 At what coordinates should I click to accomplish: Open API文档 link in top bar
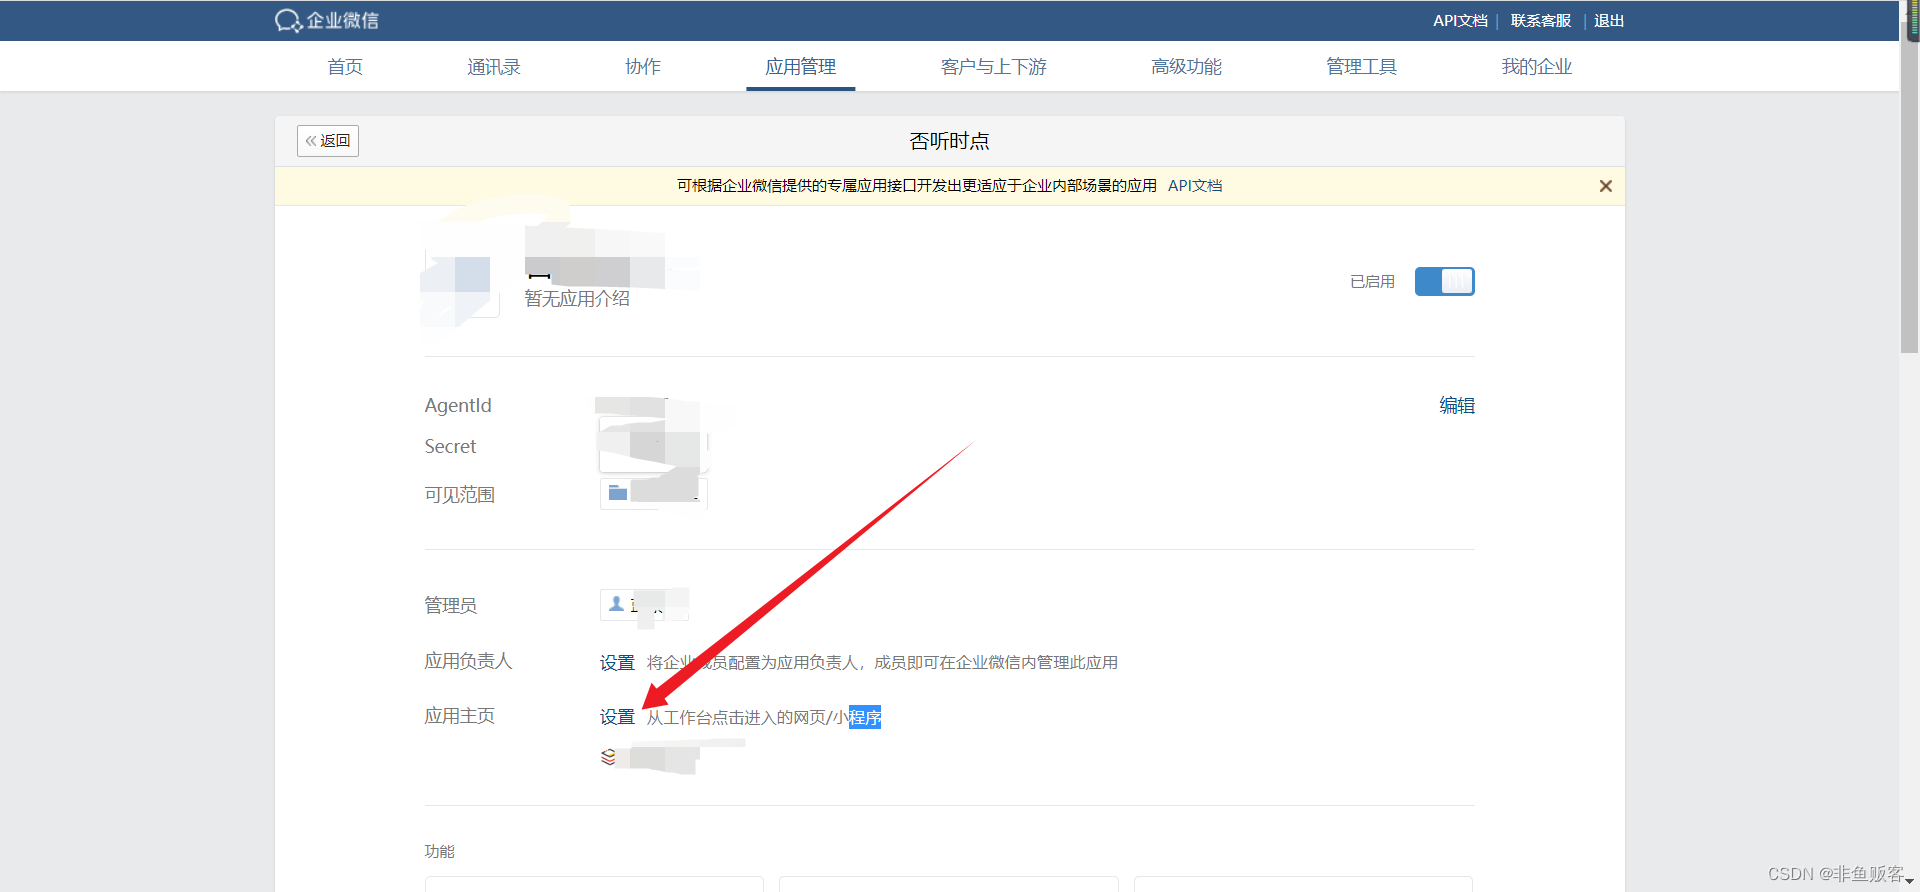pyautogui.click(x=1460, y=21)
